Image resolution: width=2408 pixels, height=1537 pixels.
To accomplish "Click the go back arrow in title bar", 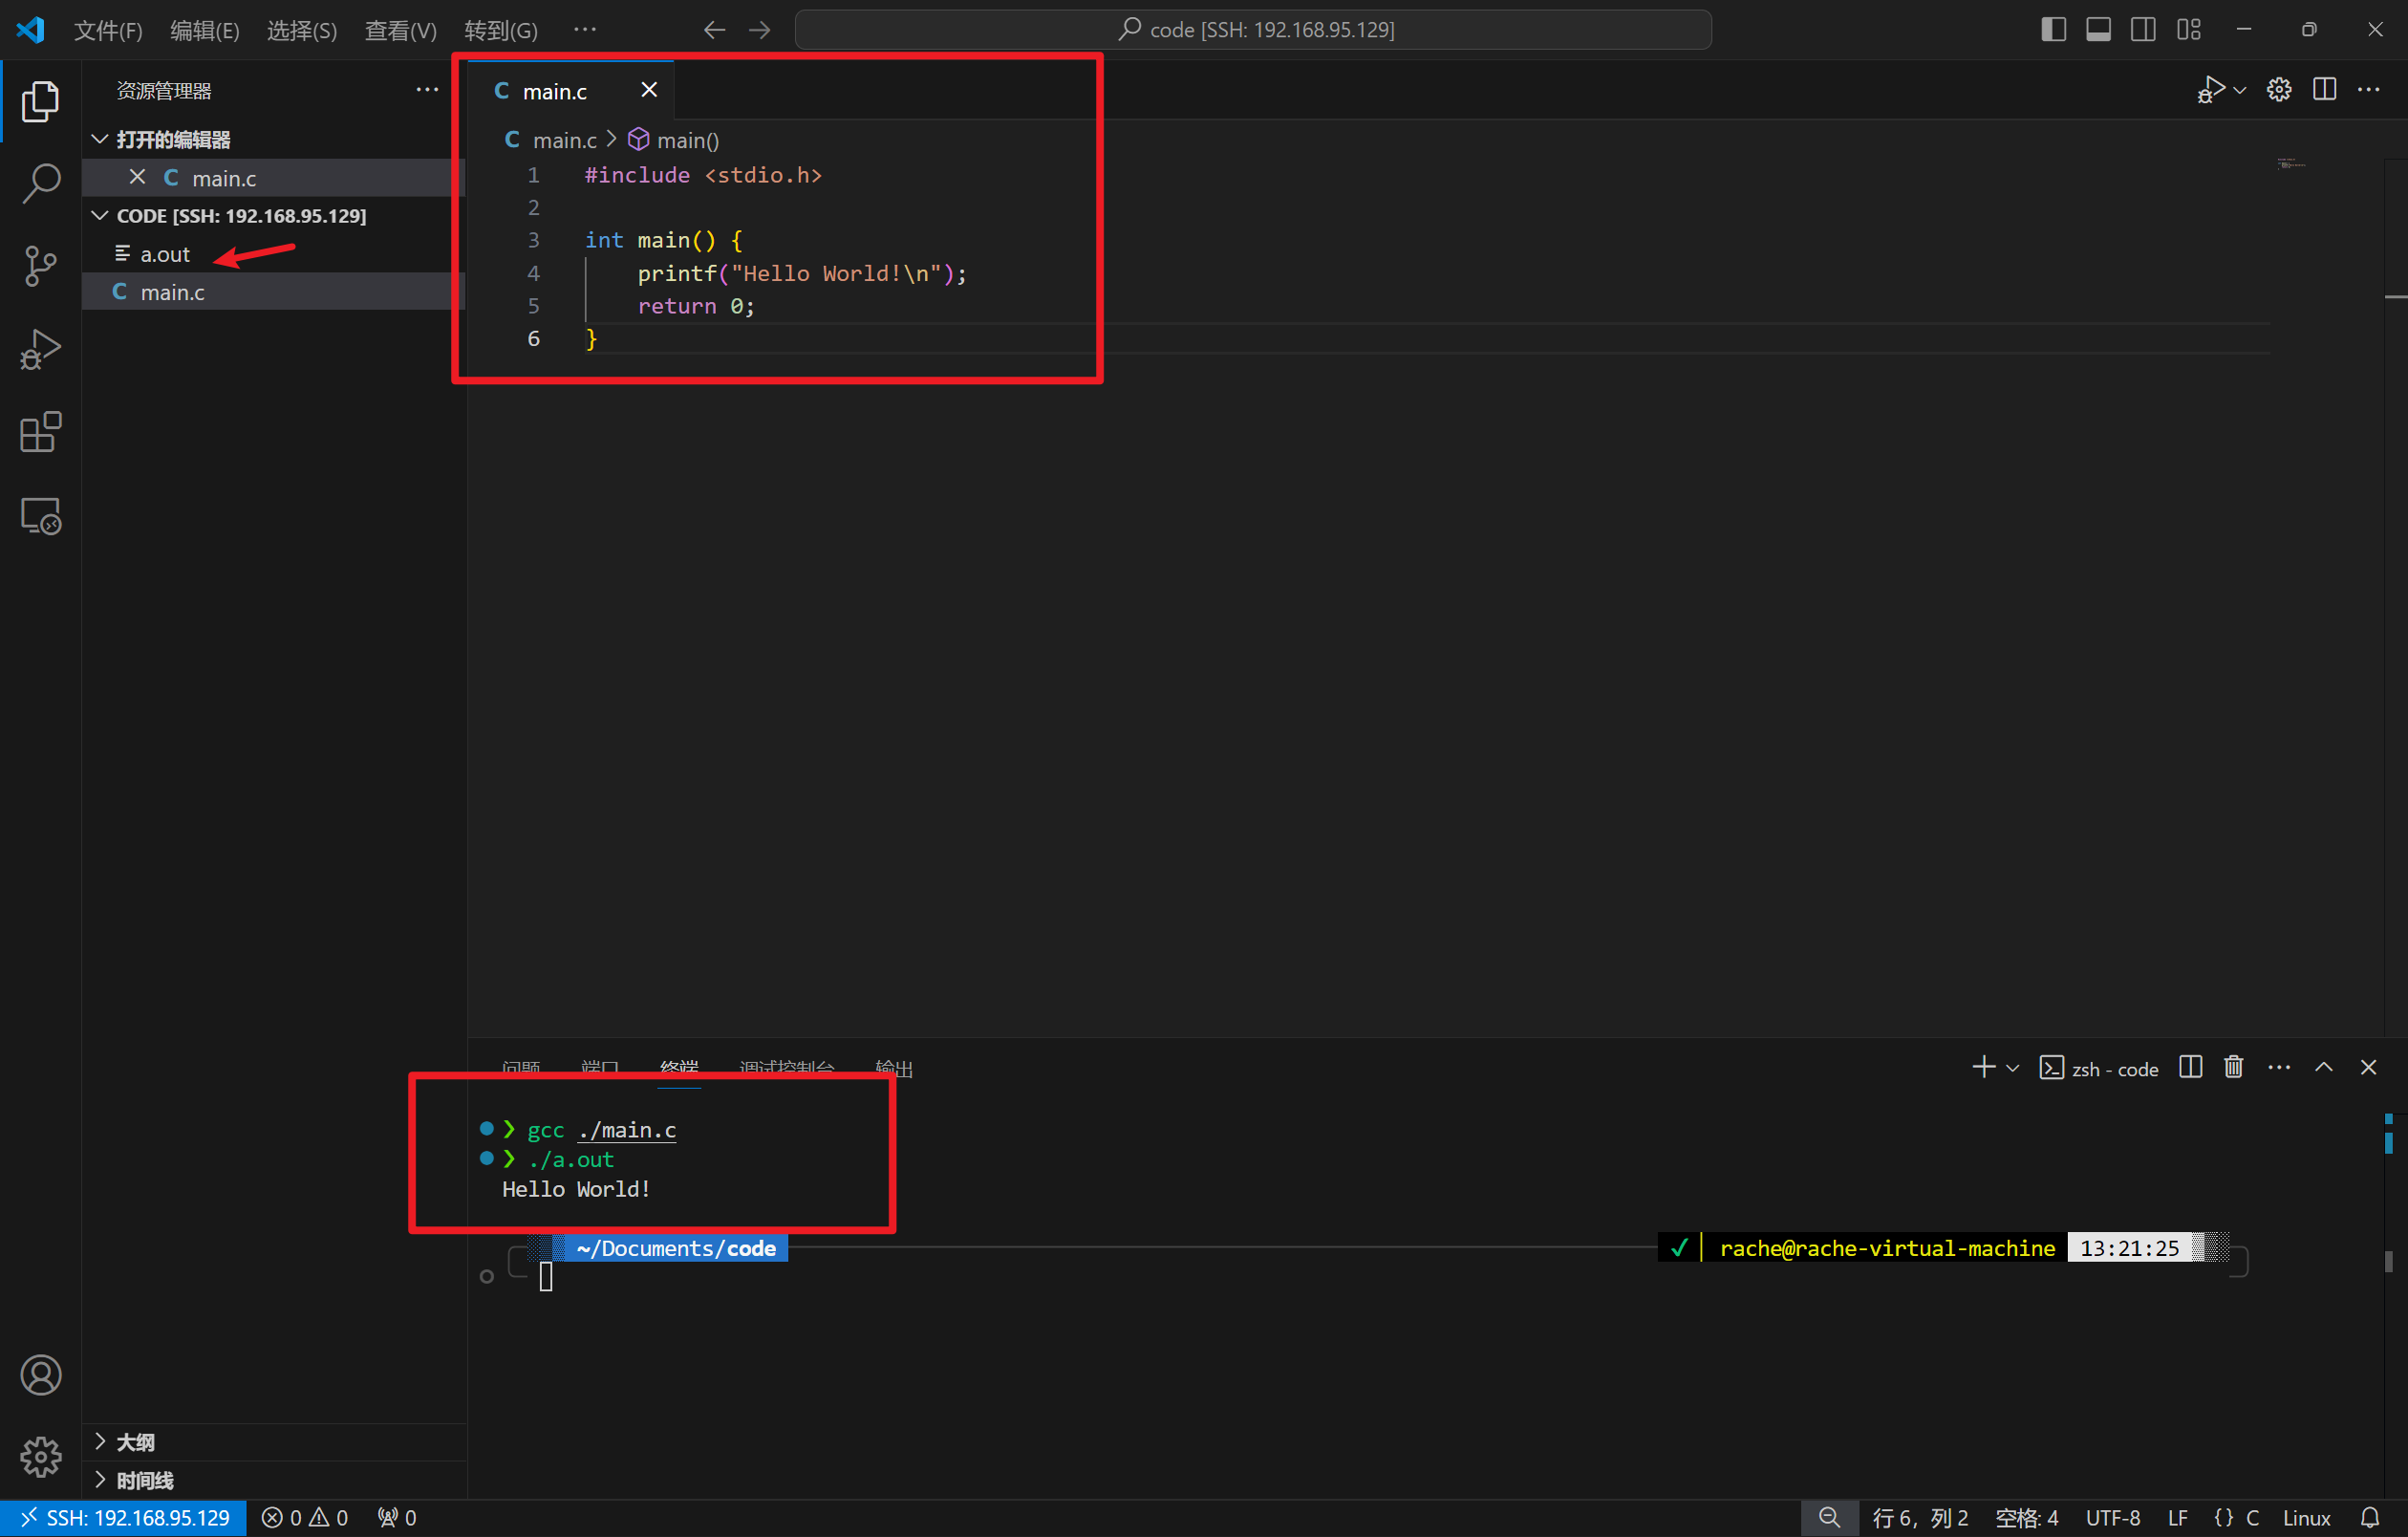I will pyautogui.click(x=714, y=30).
